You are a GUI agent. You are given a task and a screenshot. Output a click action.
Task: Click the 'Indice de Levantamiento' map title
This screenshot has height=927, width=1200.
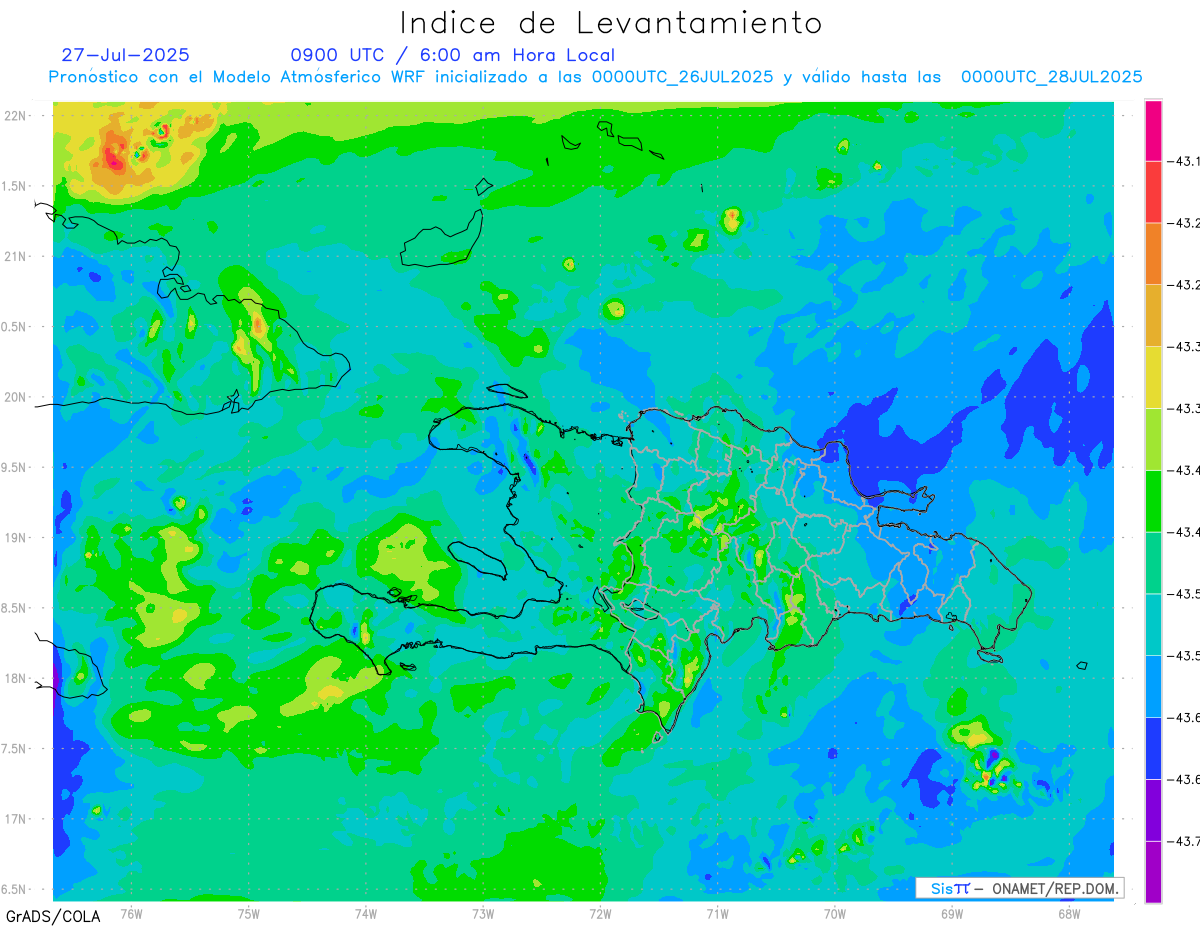click(611, 23)
